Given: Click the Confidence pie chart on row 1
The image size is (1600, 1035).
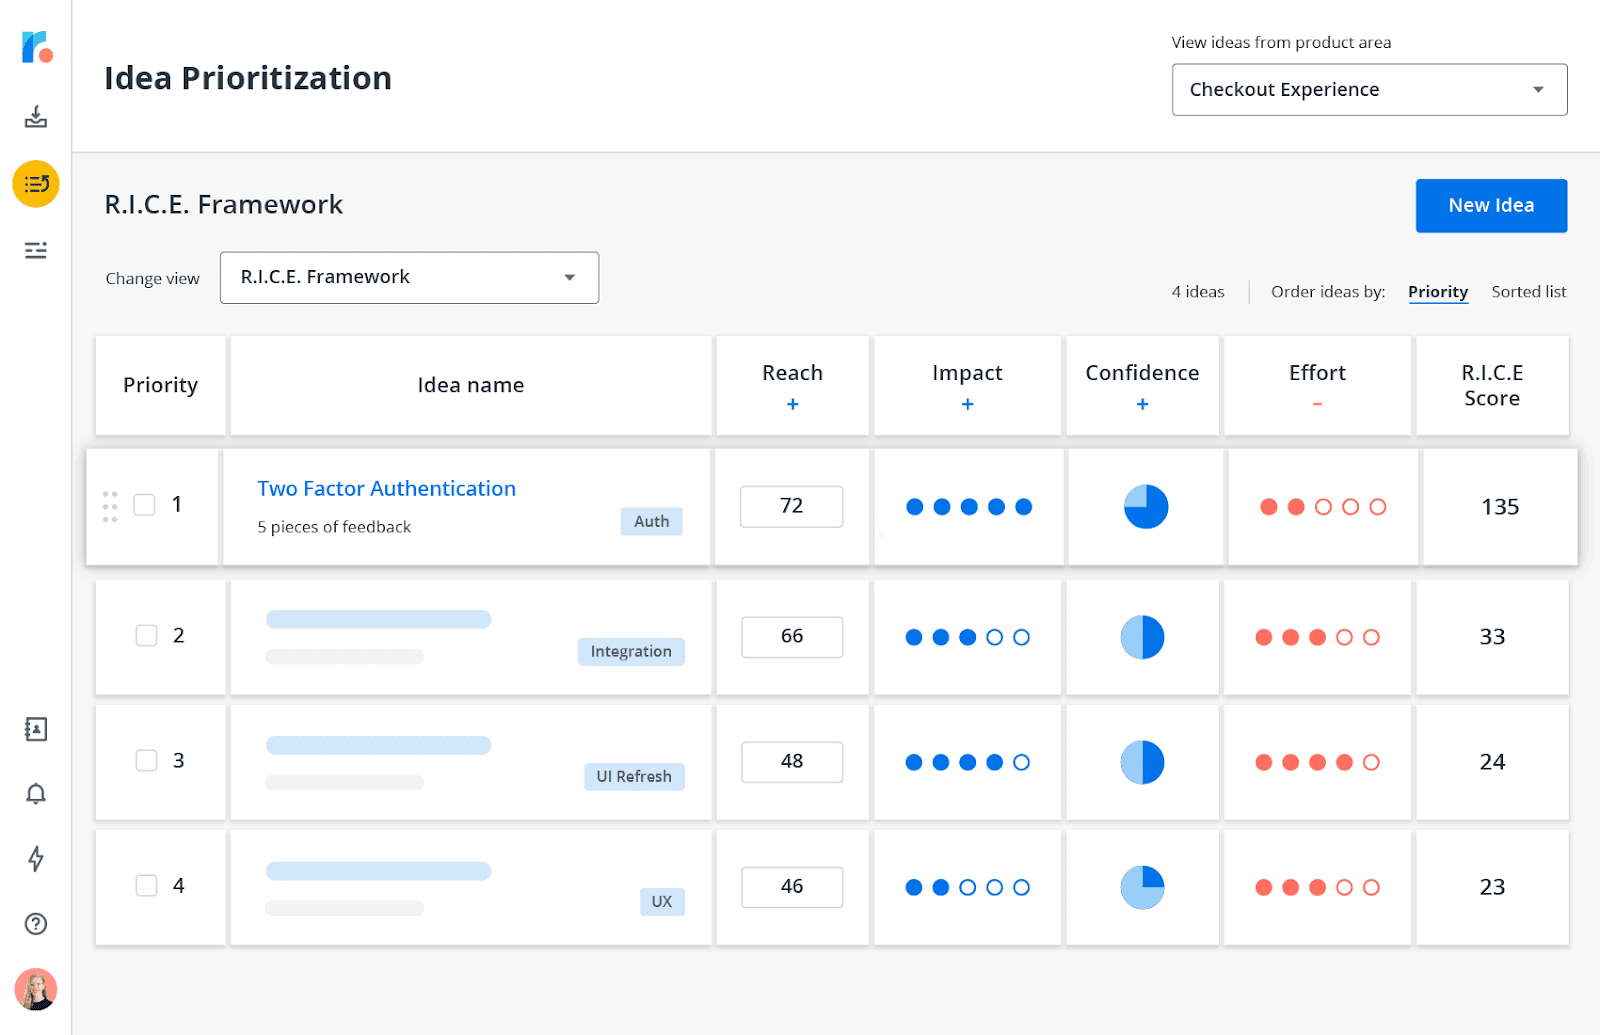Looking at the screenshot, I should click(x=1146, y=507).
